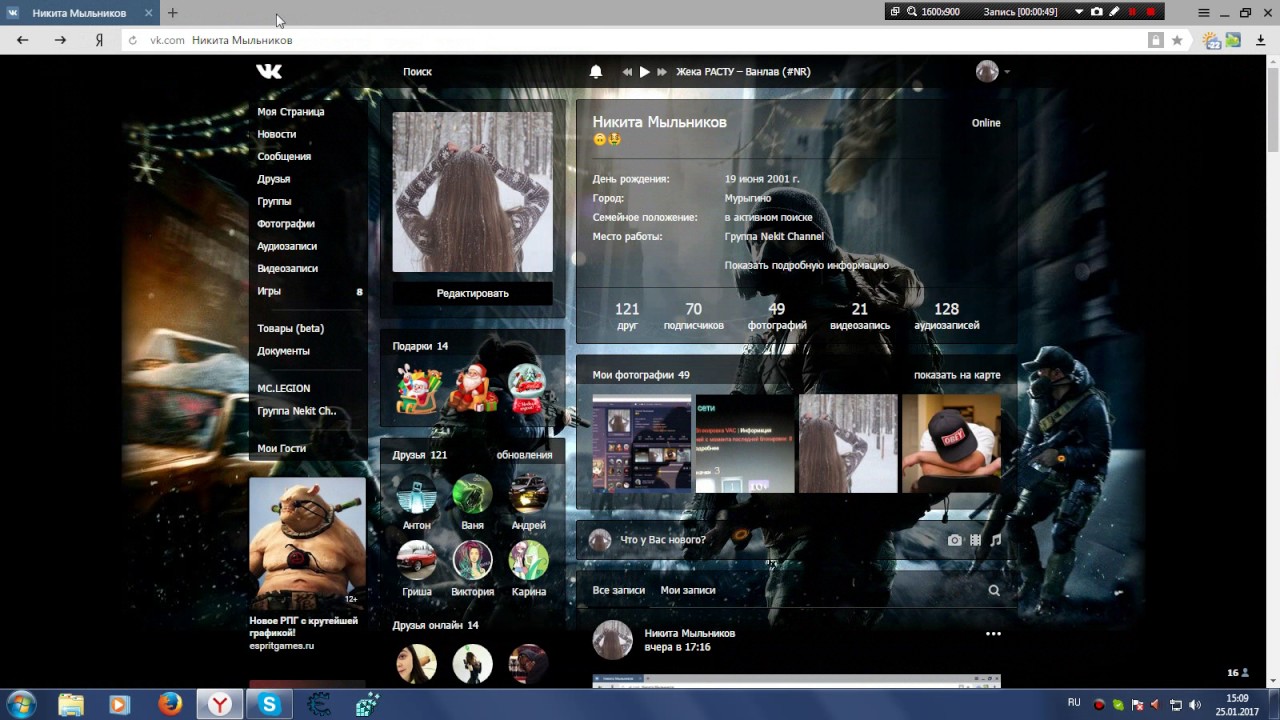Image resolution: width=1280 pixels, height=720 pixels.
Task: Open the 21 видеозапись counter
Action: tap(860, 316)
